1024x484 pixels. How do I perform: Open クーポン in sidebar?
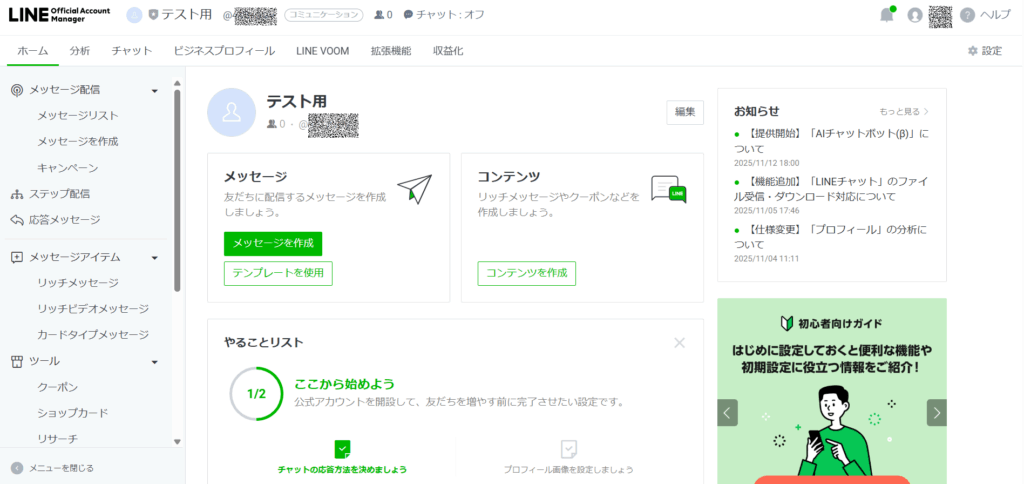(x=57, y=387)
